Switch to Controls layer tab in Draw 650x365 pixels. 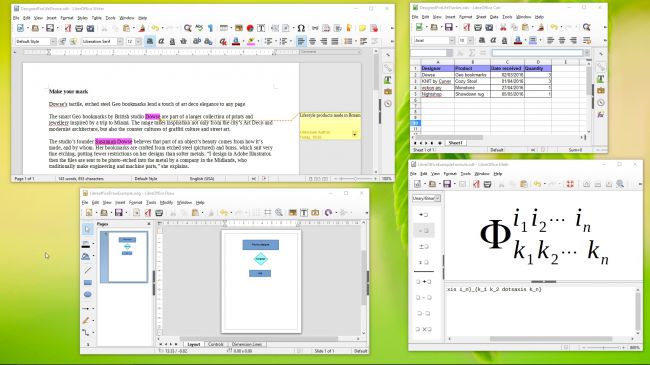pyautogui.click(x=216, y=344)
